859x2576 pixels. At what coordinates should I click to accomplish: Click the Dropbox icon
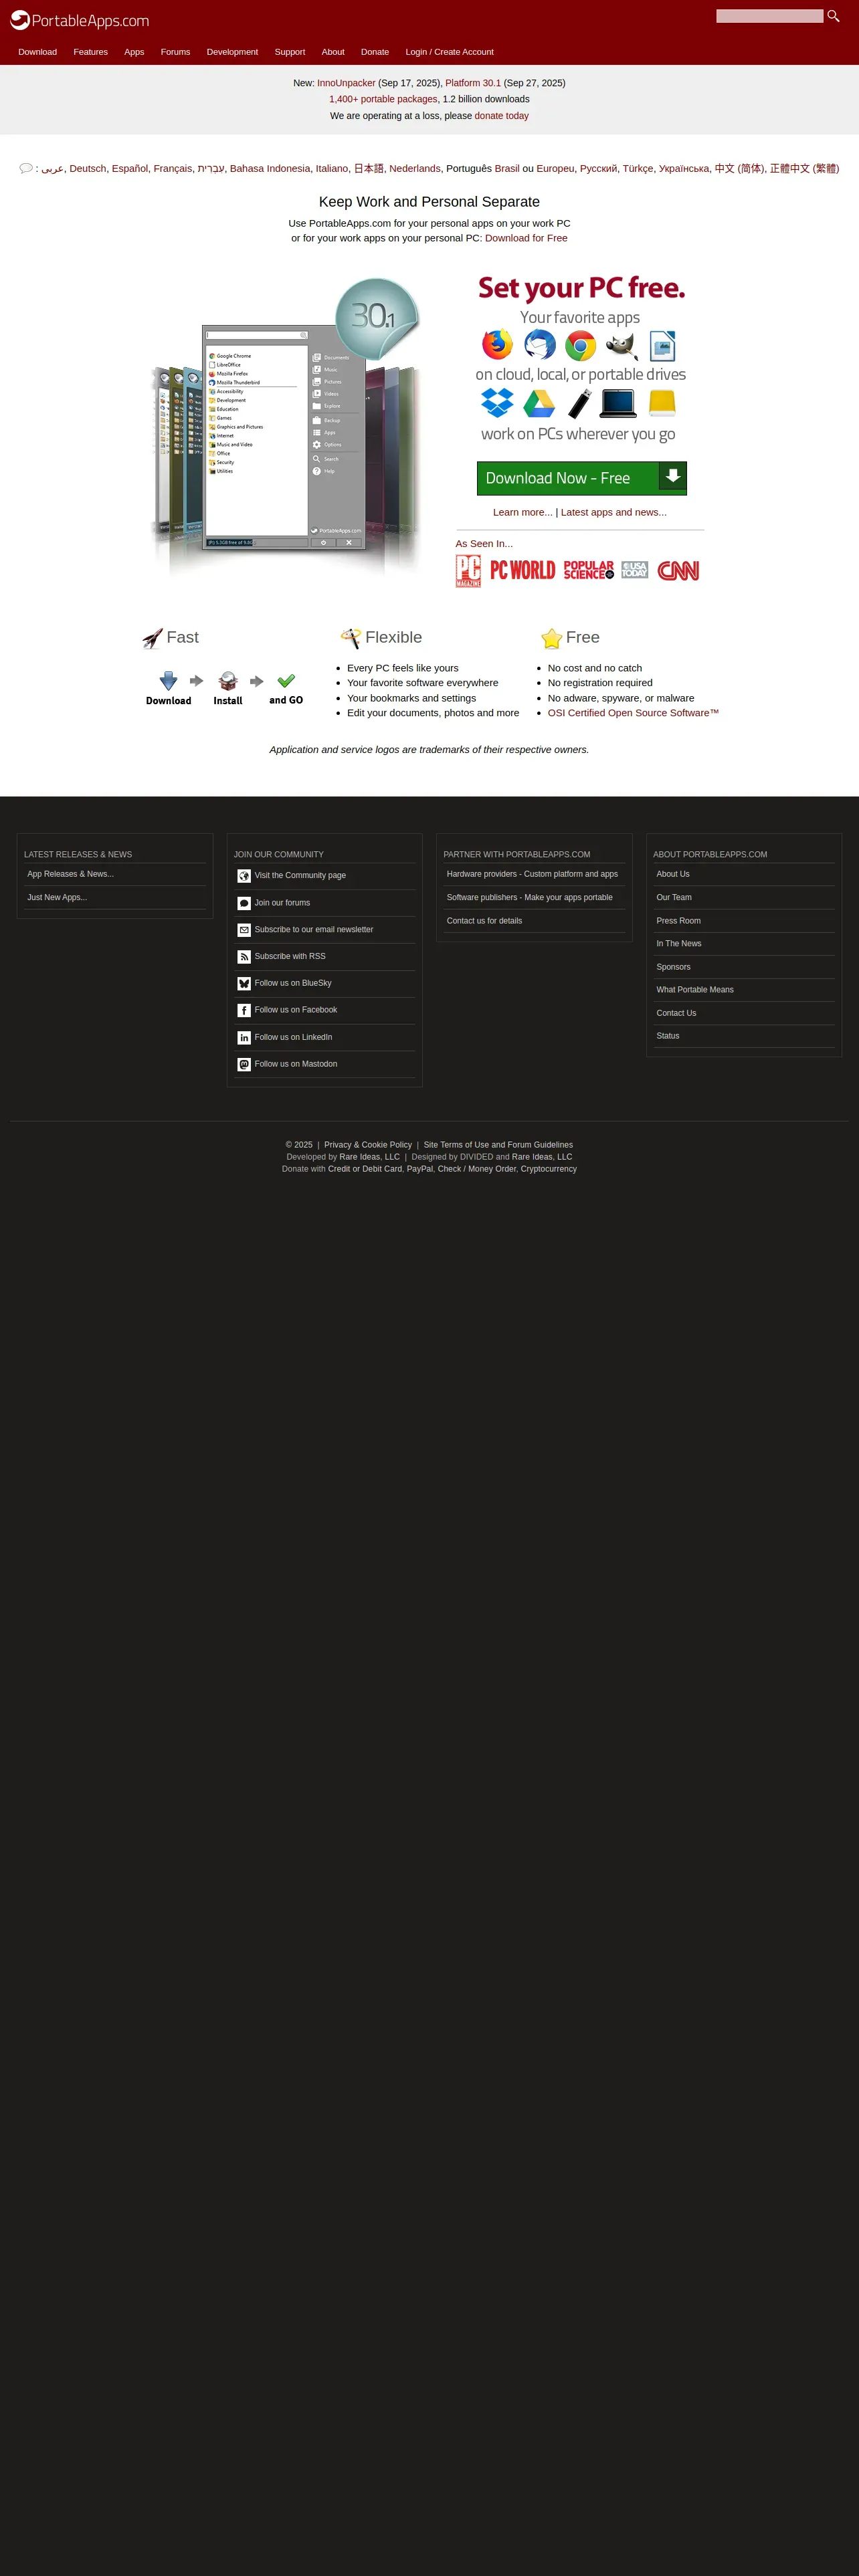click(497, 403)
